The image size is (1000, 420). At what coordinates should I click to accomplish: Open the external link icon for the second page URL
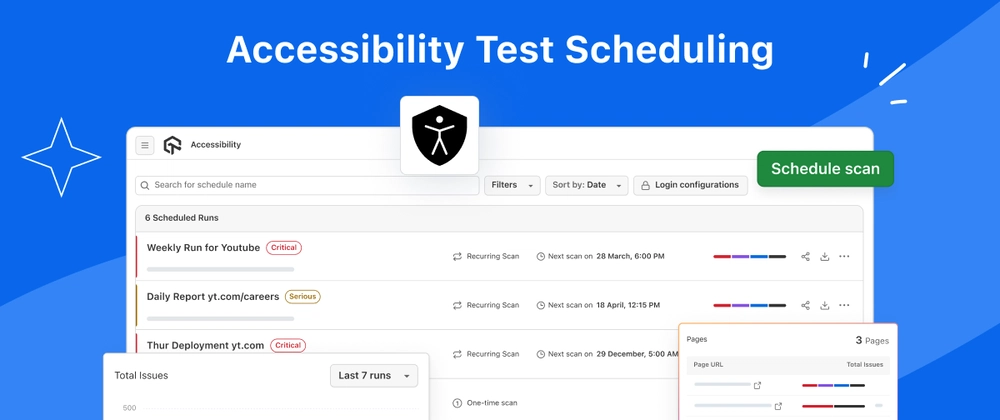pos(778,405)
